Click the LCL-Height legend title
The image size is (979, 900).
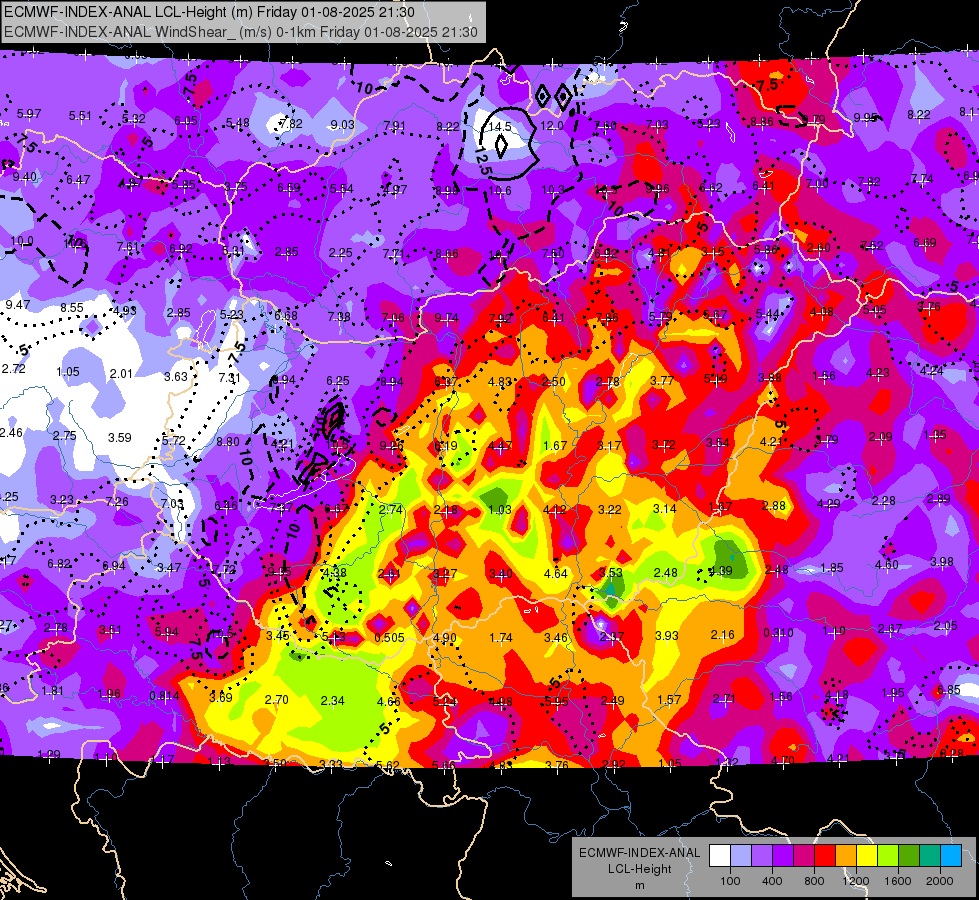pos(639,869)
